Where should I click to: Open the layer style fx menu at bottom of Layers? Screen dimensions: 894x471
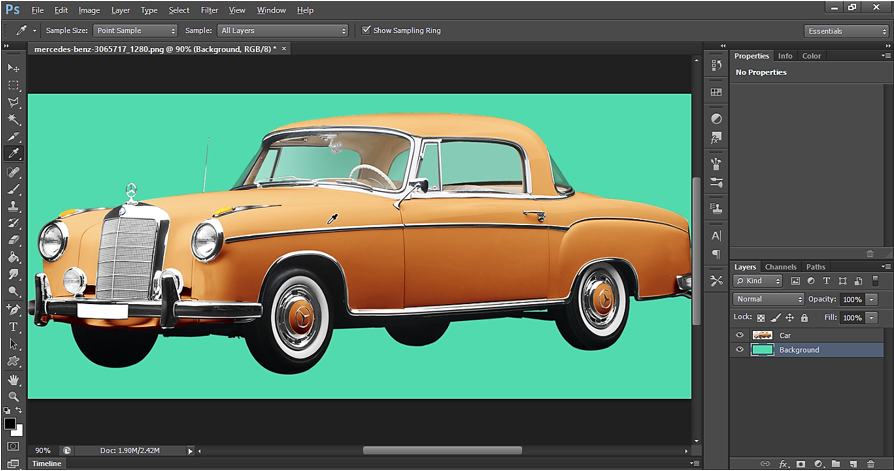point(784,464)
